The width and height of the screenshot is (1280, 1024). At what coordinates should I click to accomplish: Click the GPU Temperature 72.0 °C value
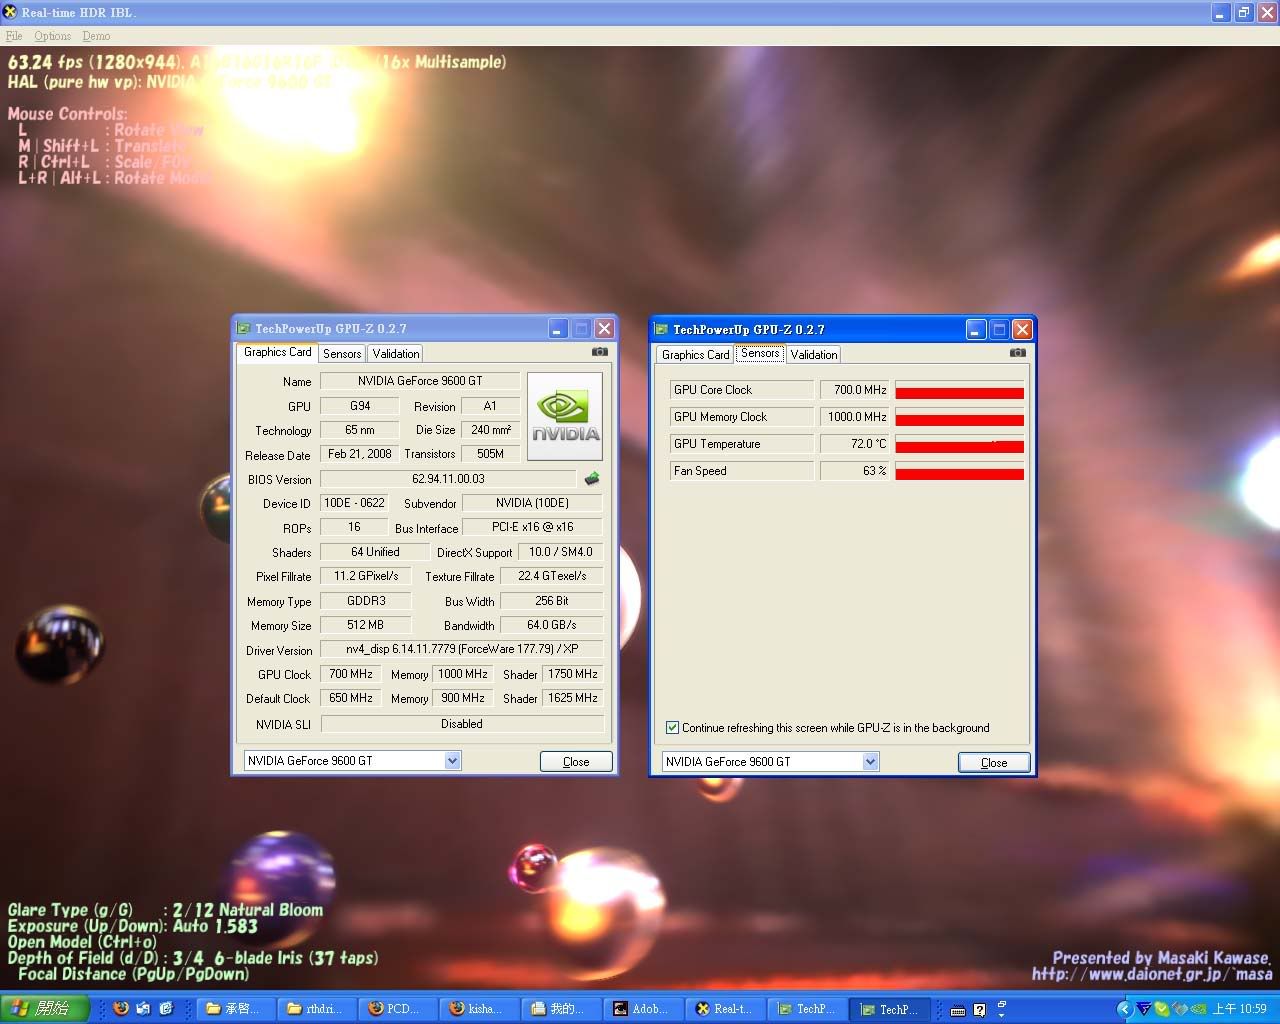click(855, 444)
